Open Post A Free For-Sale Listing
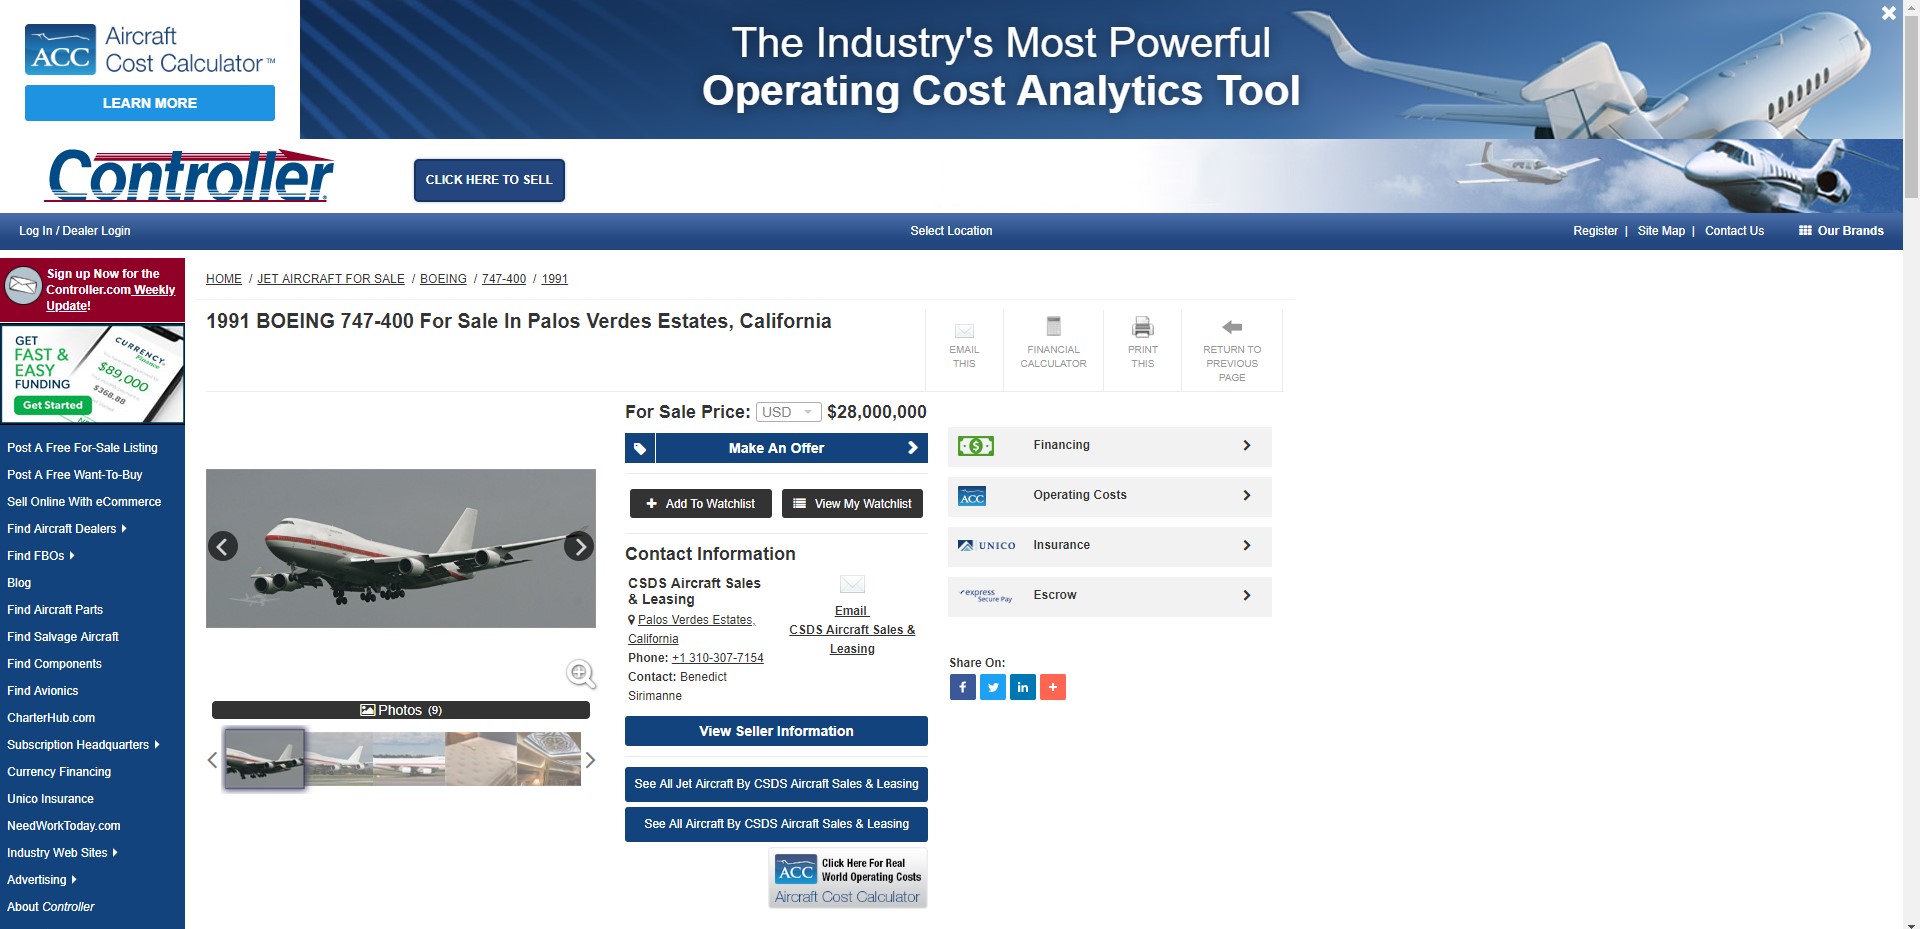This screenshot has height=929, width=1920. click(82, 448)
